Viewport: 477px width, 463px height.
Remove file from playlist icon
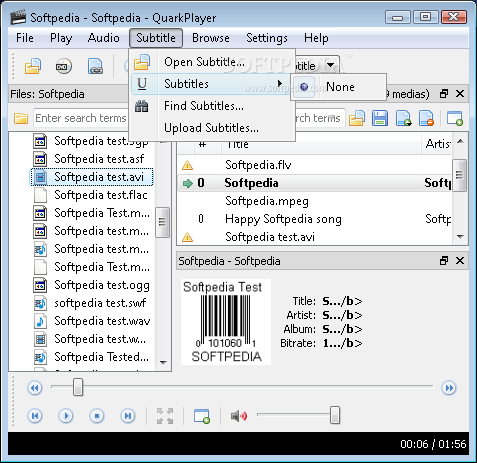point(427,118)
